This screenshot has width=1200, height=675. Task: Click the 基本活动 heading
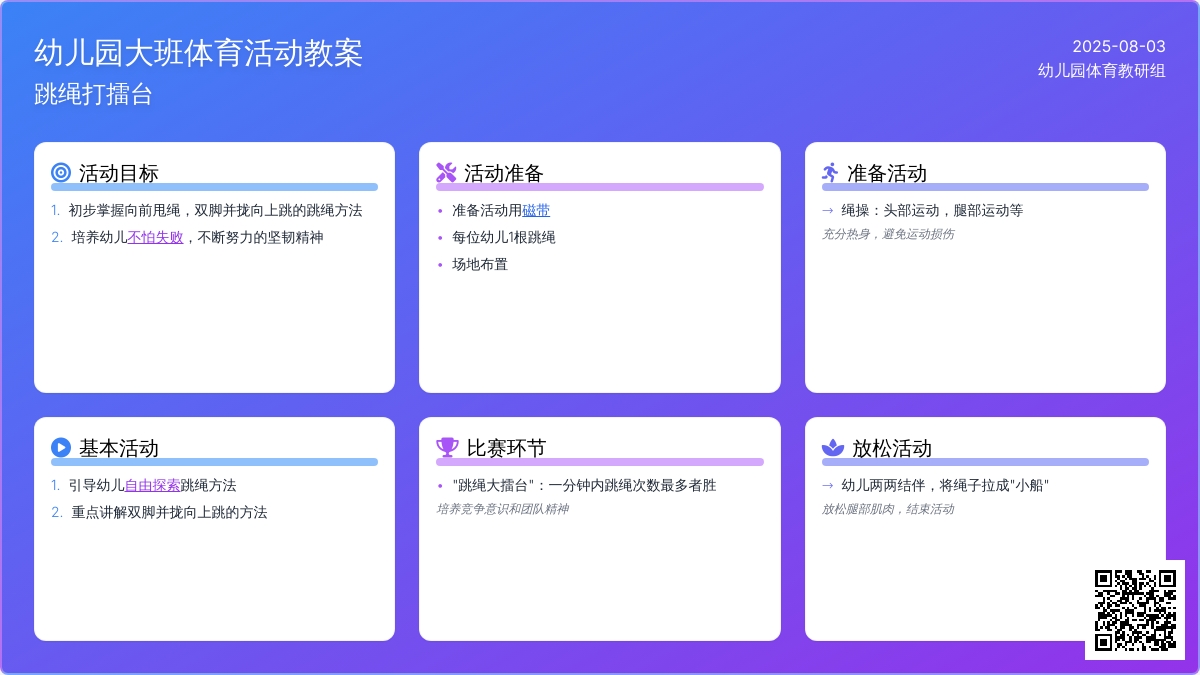(119, 448)
